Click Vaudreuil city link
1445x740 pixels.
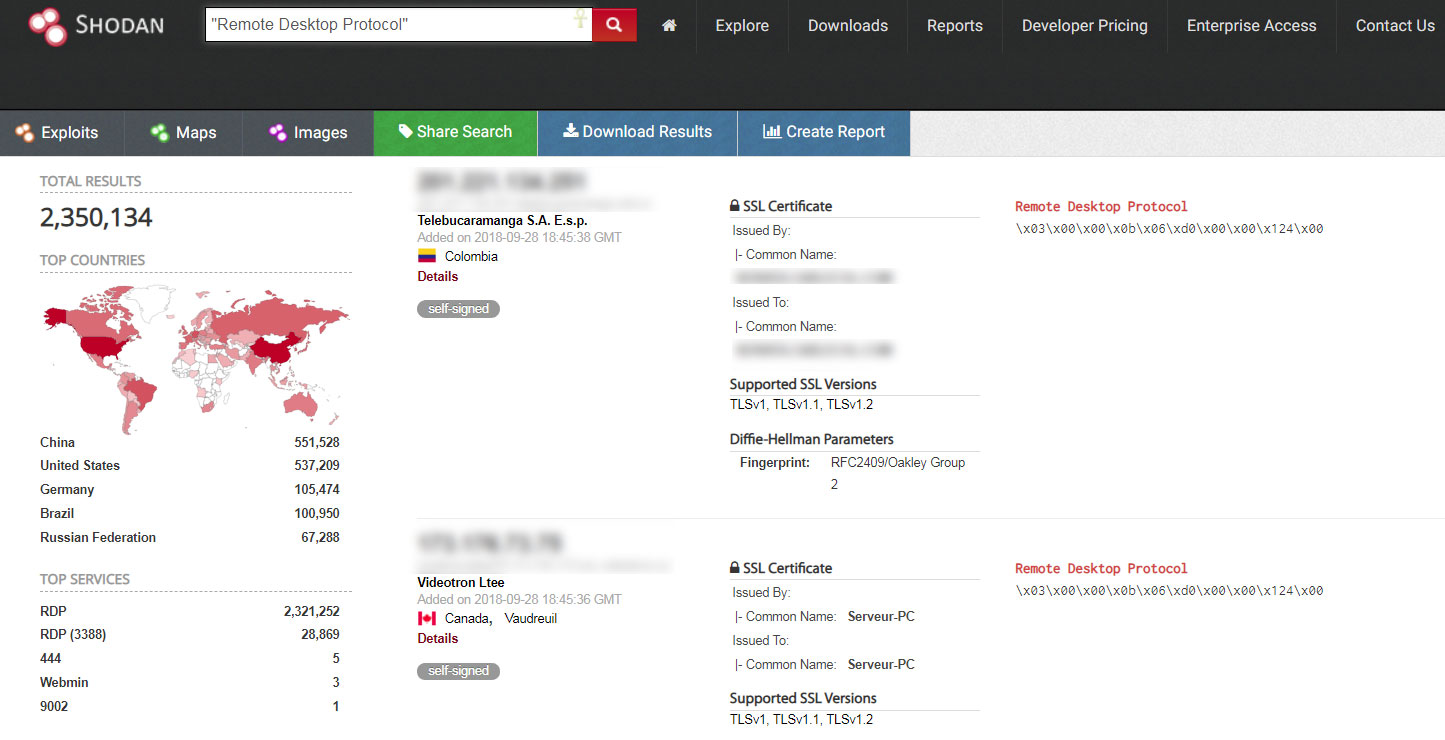tap(530, 618)
